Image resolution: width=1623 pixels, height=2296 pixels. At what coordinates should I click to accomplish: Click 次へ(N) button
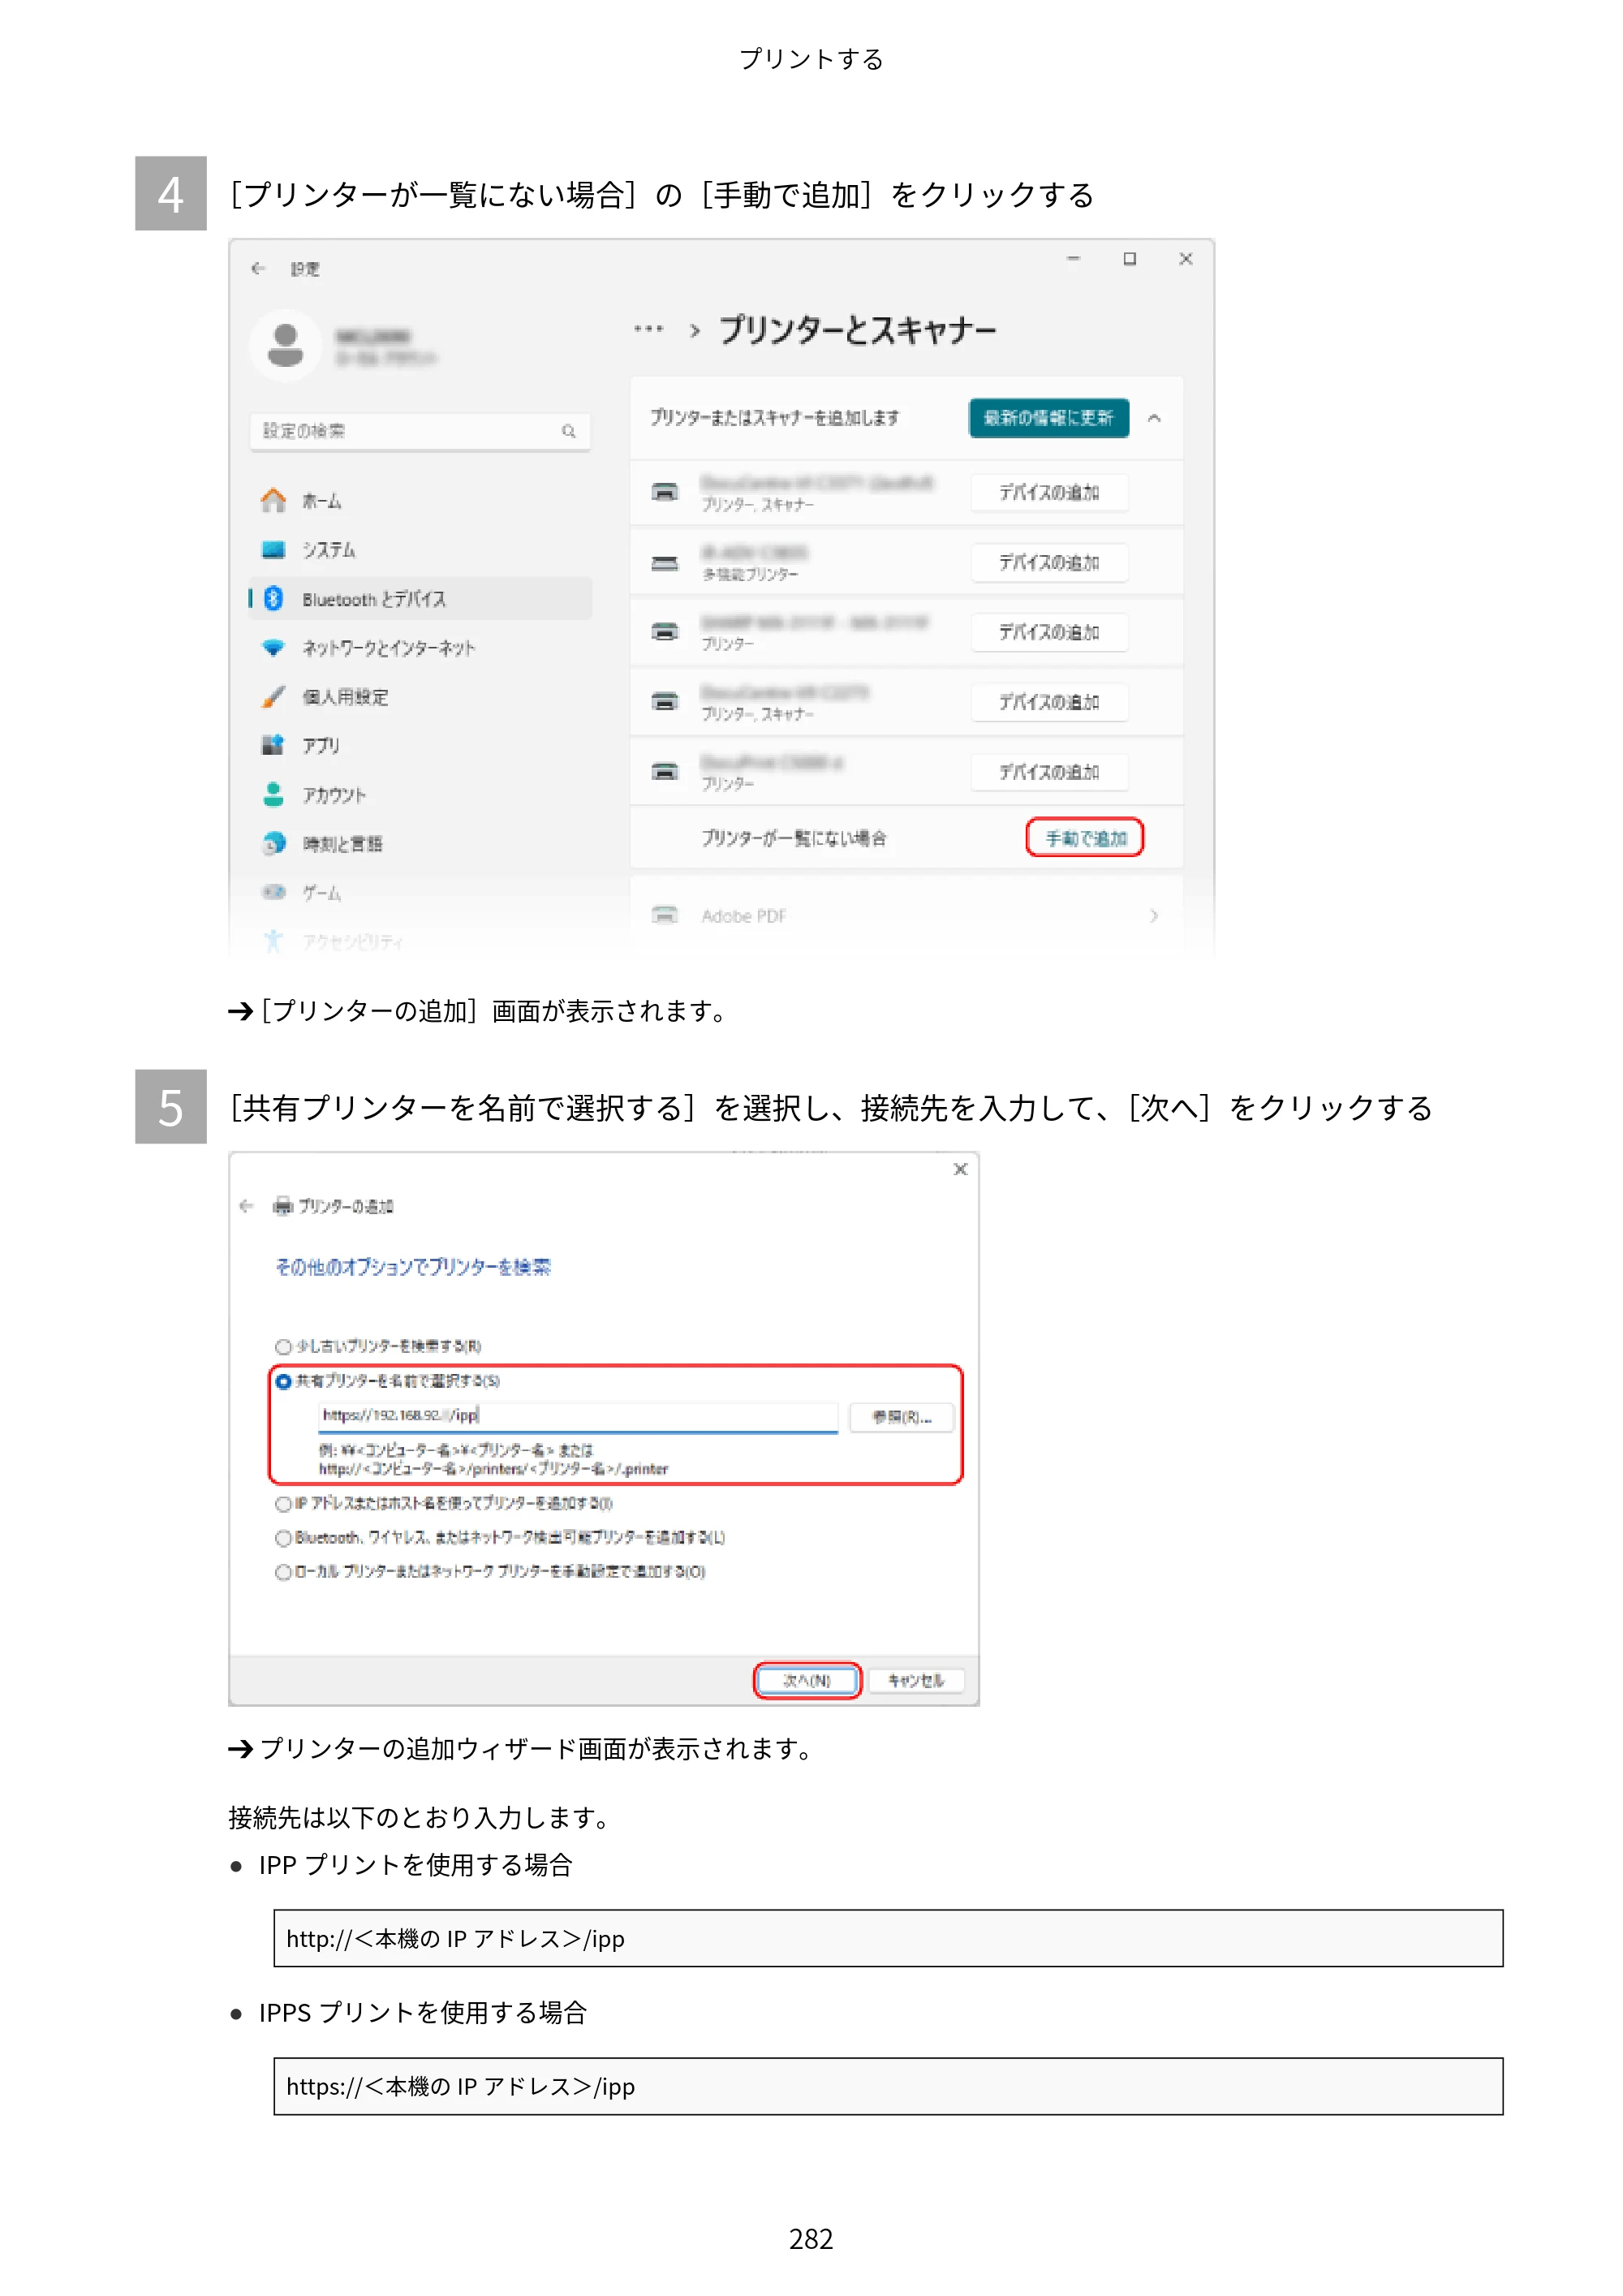[807, 1681]
